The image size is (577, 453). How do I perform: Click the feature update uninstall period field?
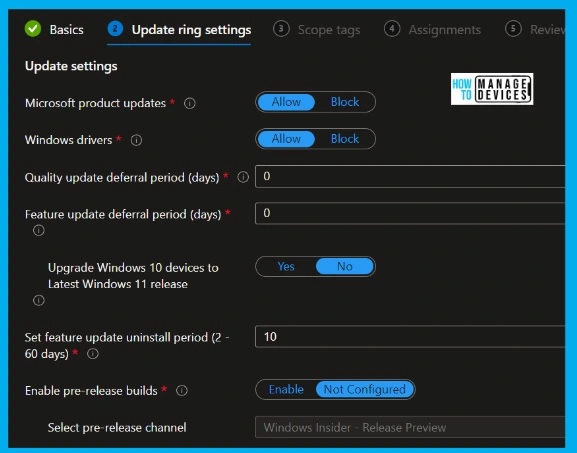click(x=410, y=336)
